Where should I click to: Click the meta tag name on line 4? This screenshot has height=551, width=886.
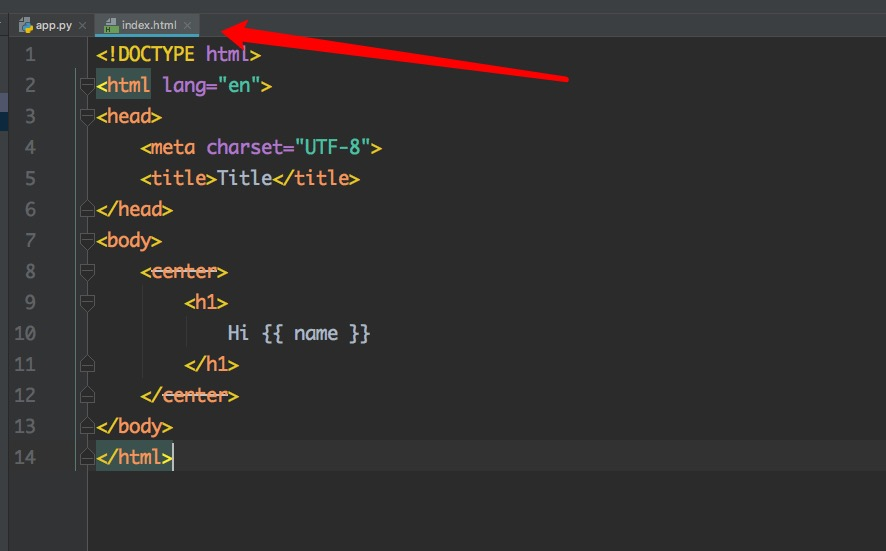[x=173, y=147]
